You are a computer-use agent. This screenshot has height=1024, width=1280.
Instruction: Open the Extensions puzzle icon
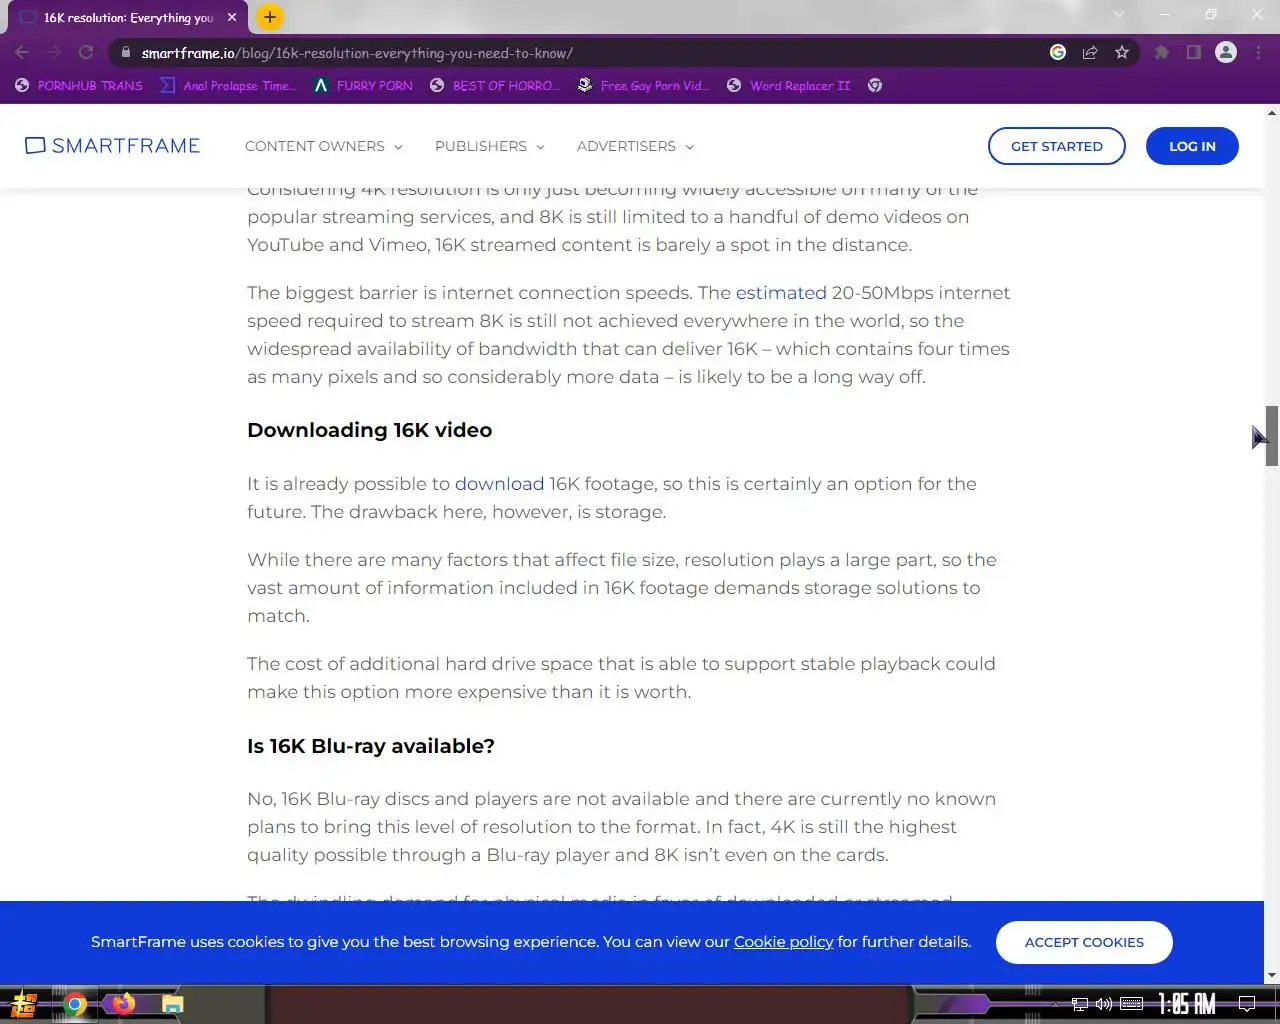[1161, 52]
